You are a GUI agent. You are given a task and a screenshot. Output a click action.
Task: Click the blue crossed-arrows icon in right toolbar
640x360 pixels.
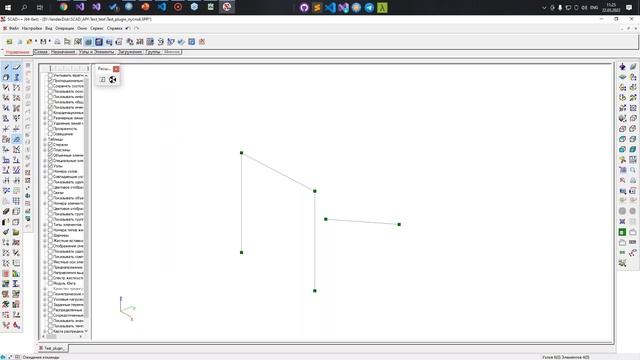(622, 222)
